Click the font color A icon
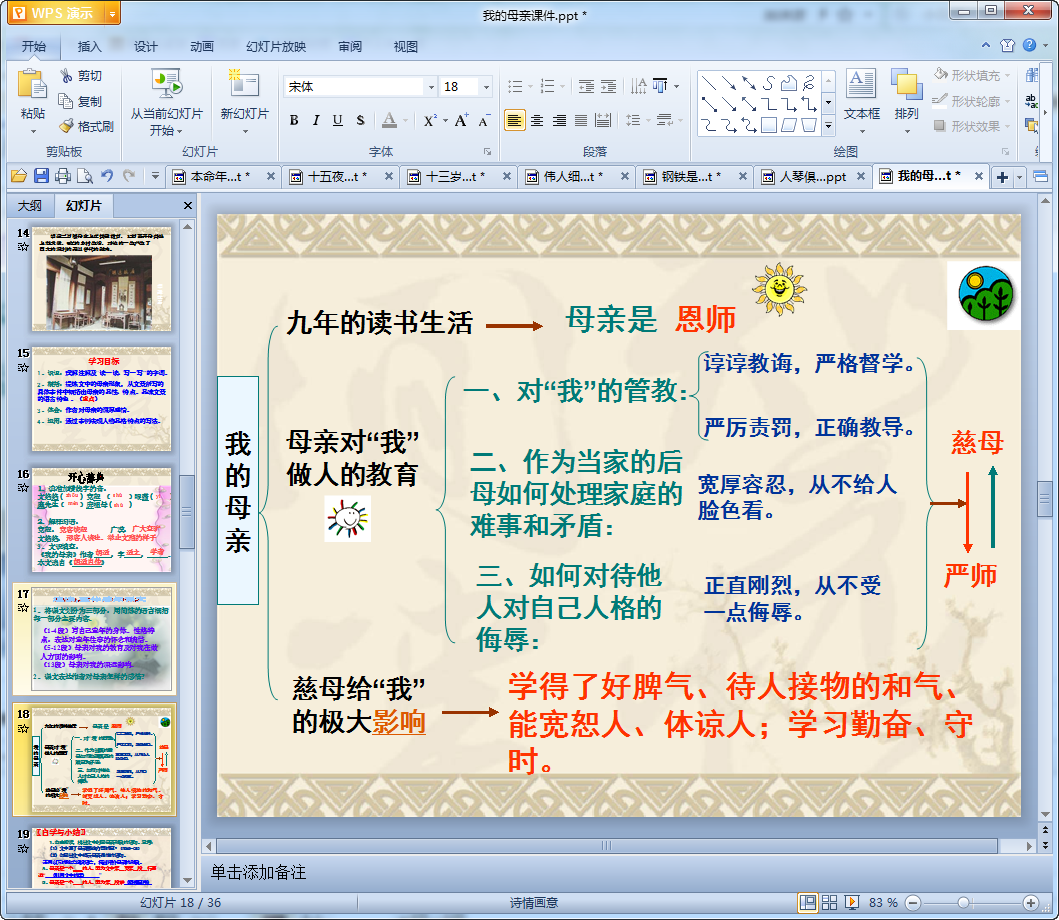1059x920 pixels. pyautogui.click(x=389, y=120)
